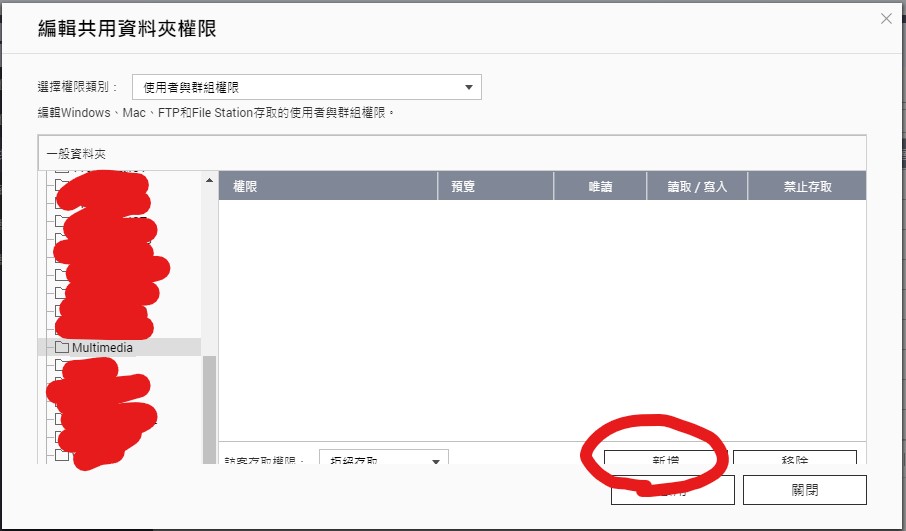Click the 禁止存取 column header
Image resolution: width=906 pixels, height=531 pixels.
pyautogui.click(x=807, y=186)
